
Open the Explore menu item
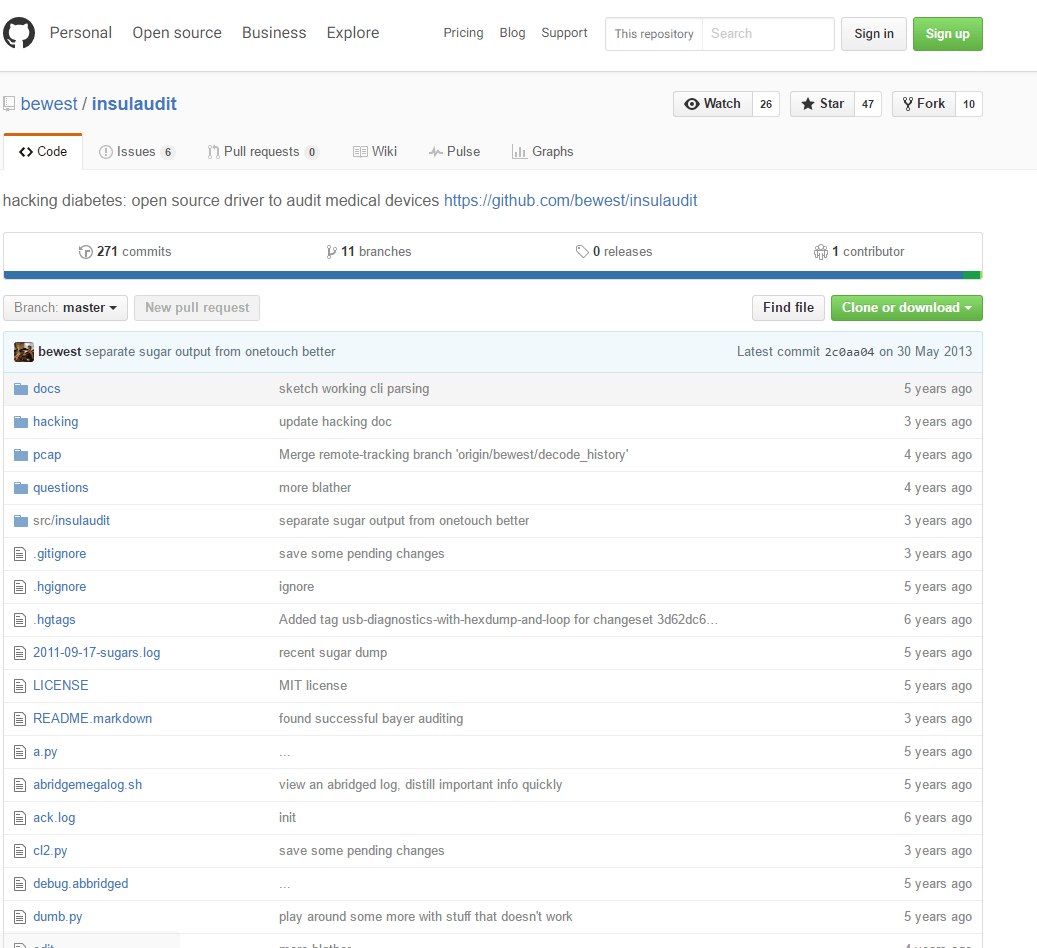[352, 32]
